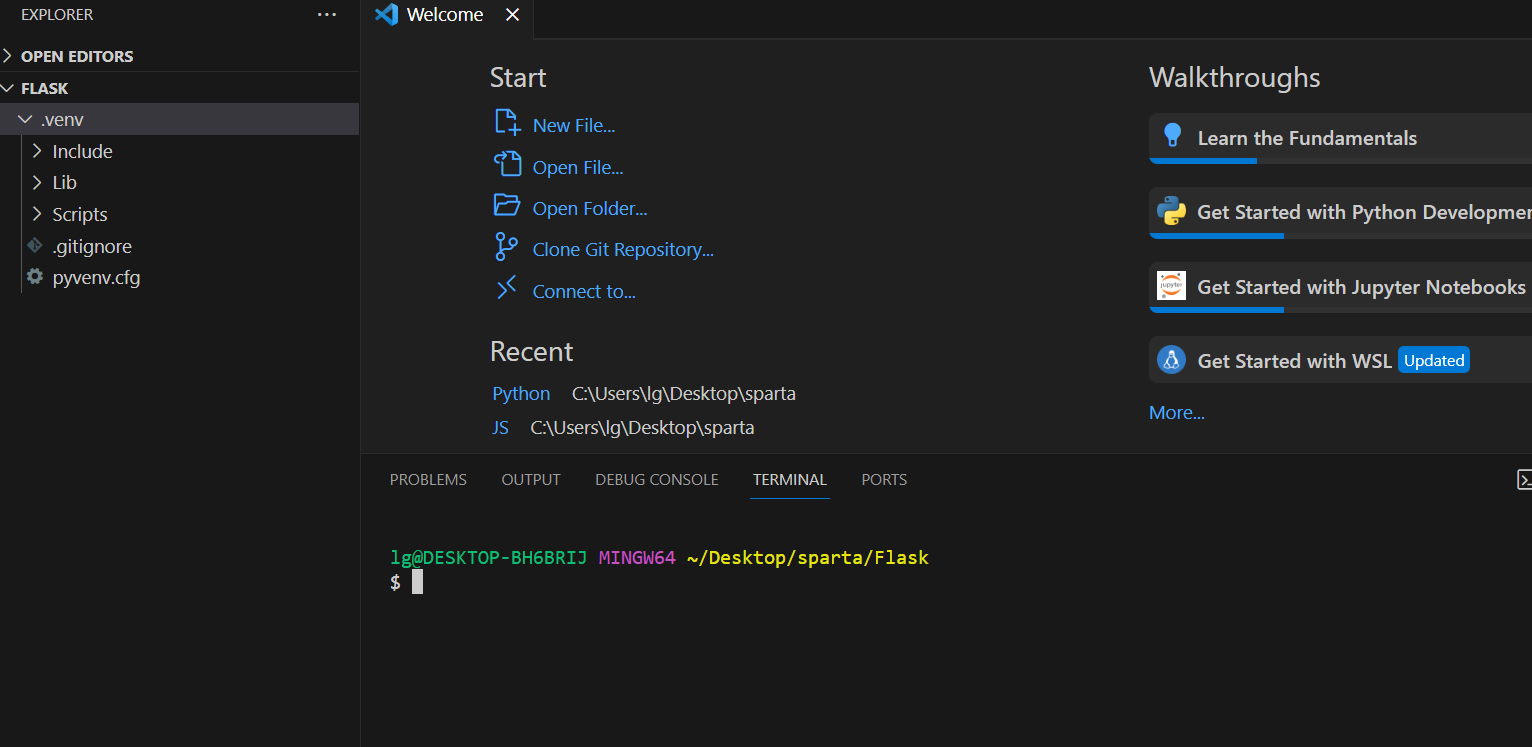Click the New File... link
The width and height of the screenshot is (1532, 747).
pos(574,126)
